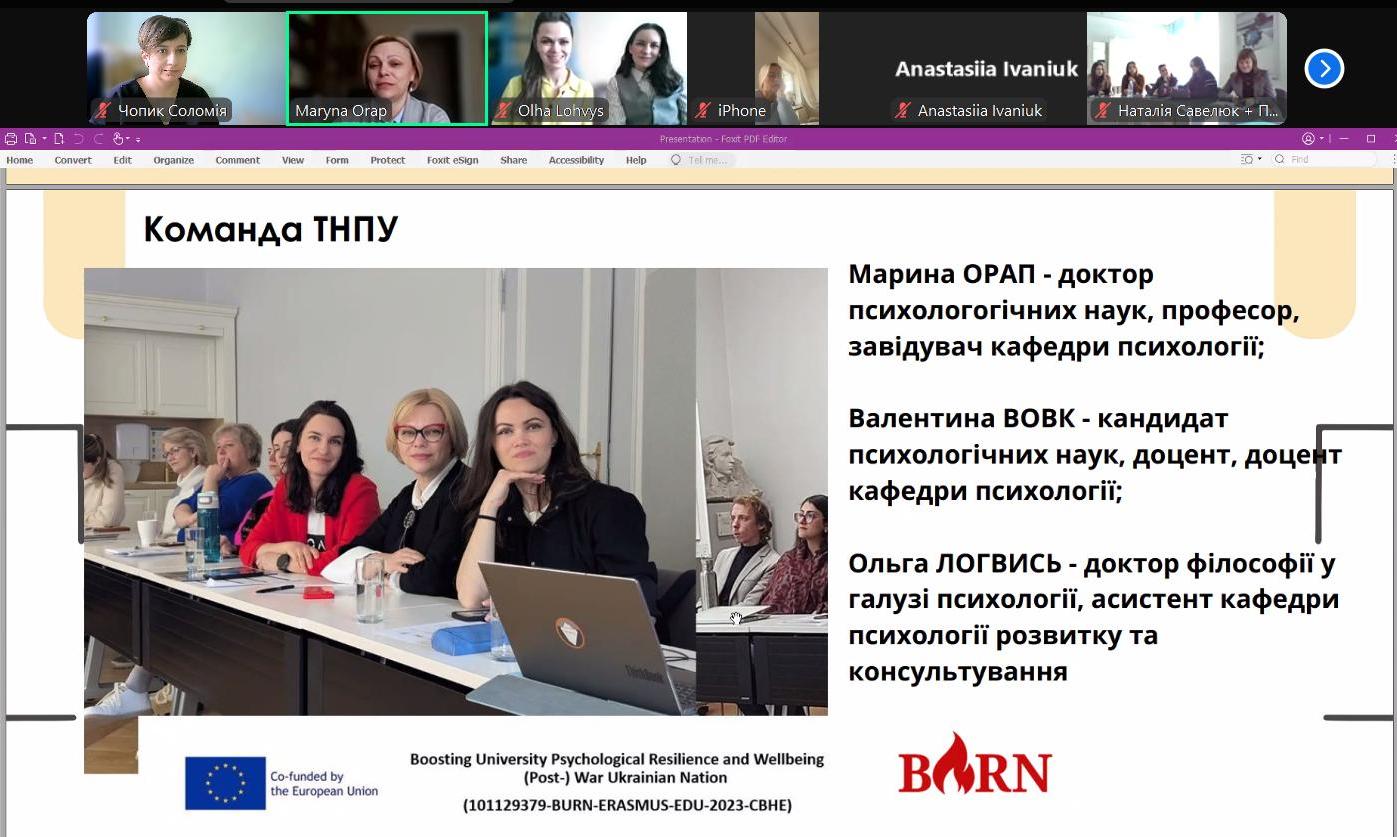1397x837 pixels.
Task: Click the Redo arrow in Foxit toolbar
Action: [98, 139]
